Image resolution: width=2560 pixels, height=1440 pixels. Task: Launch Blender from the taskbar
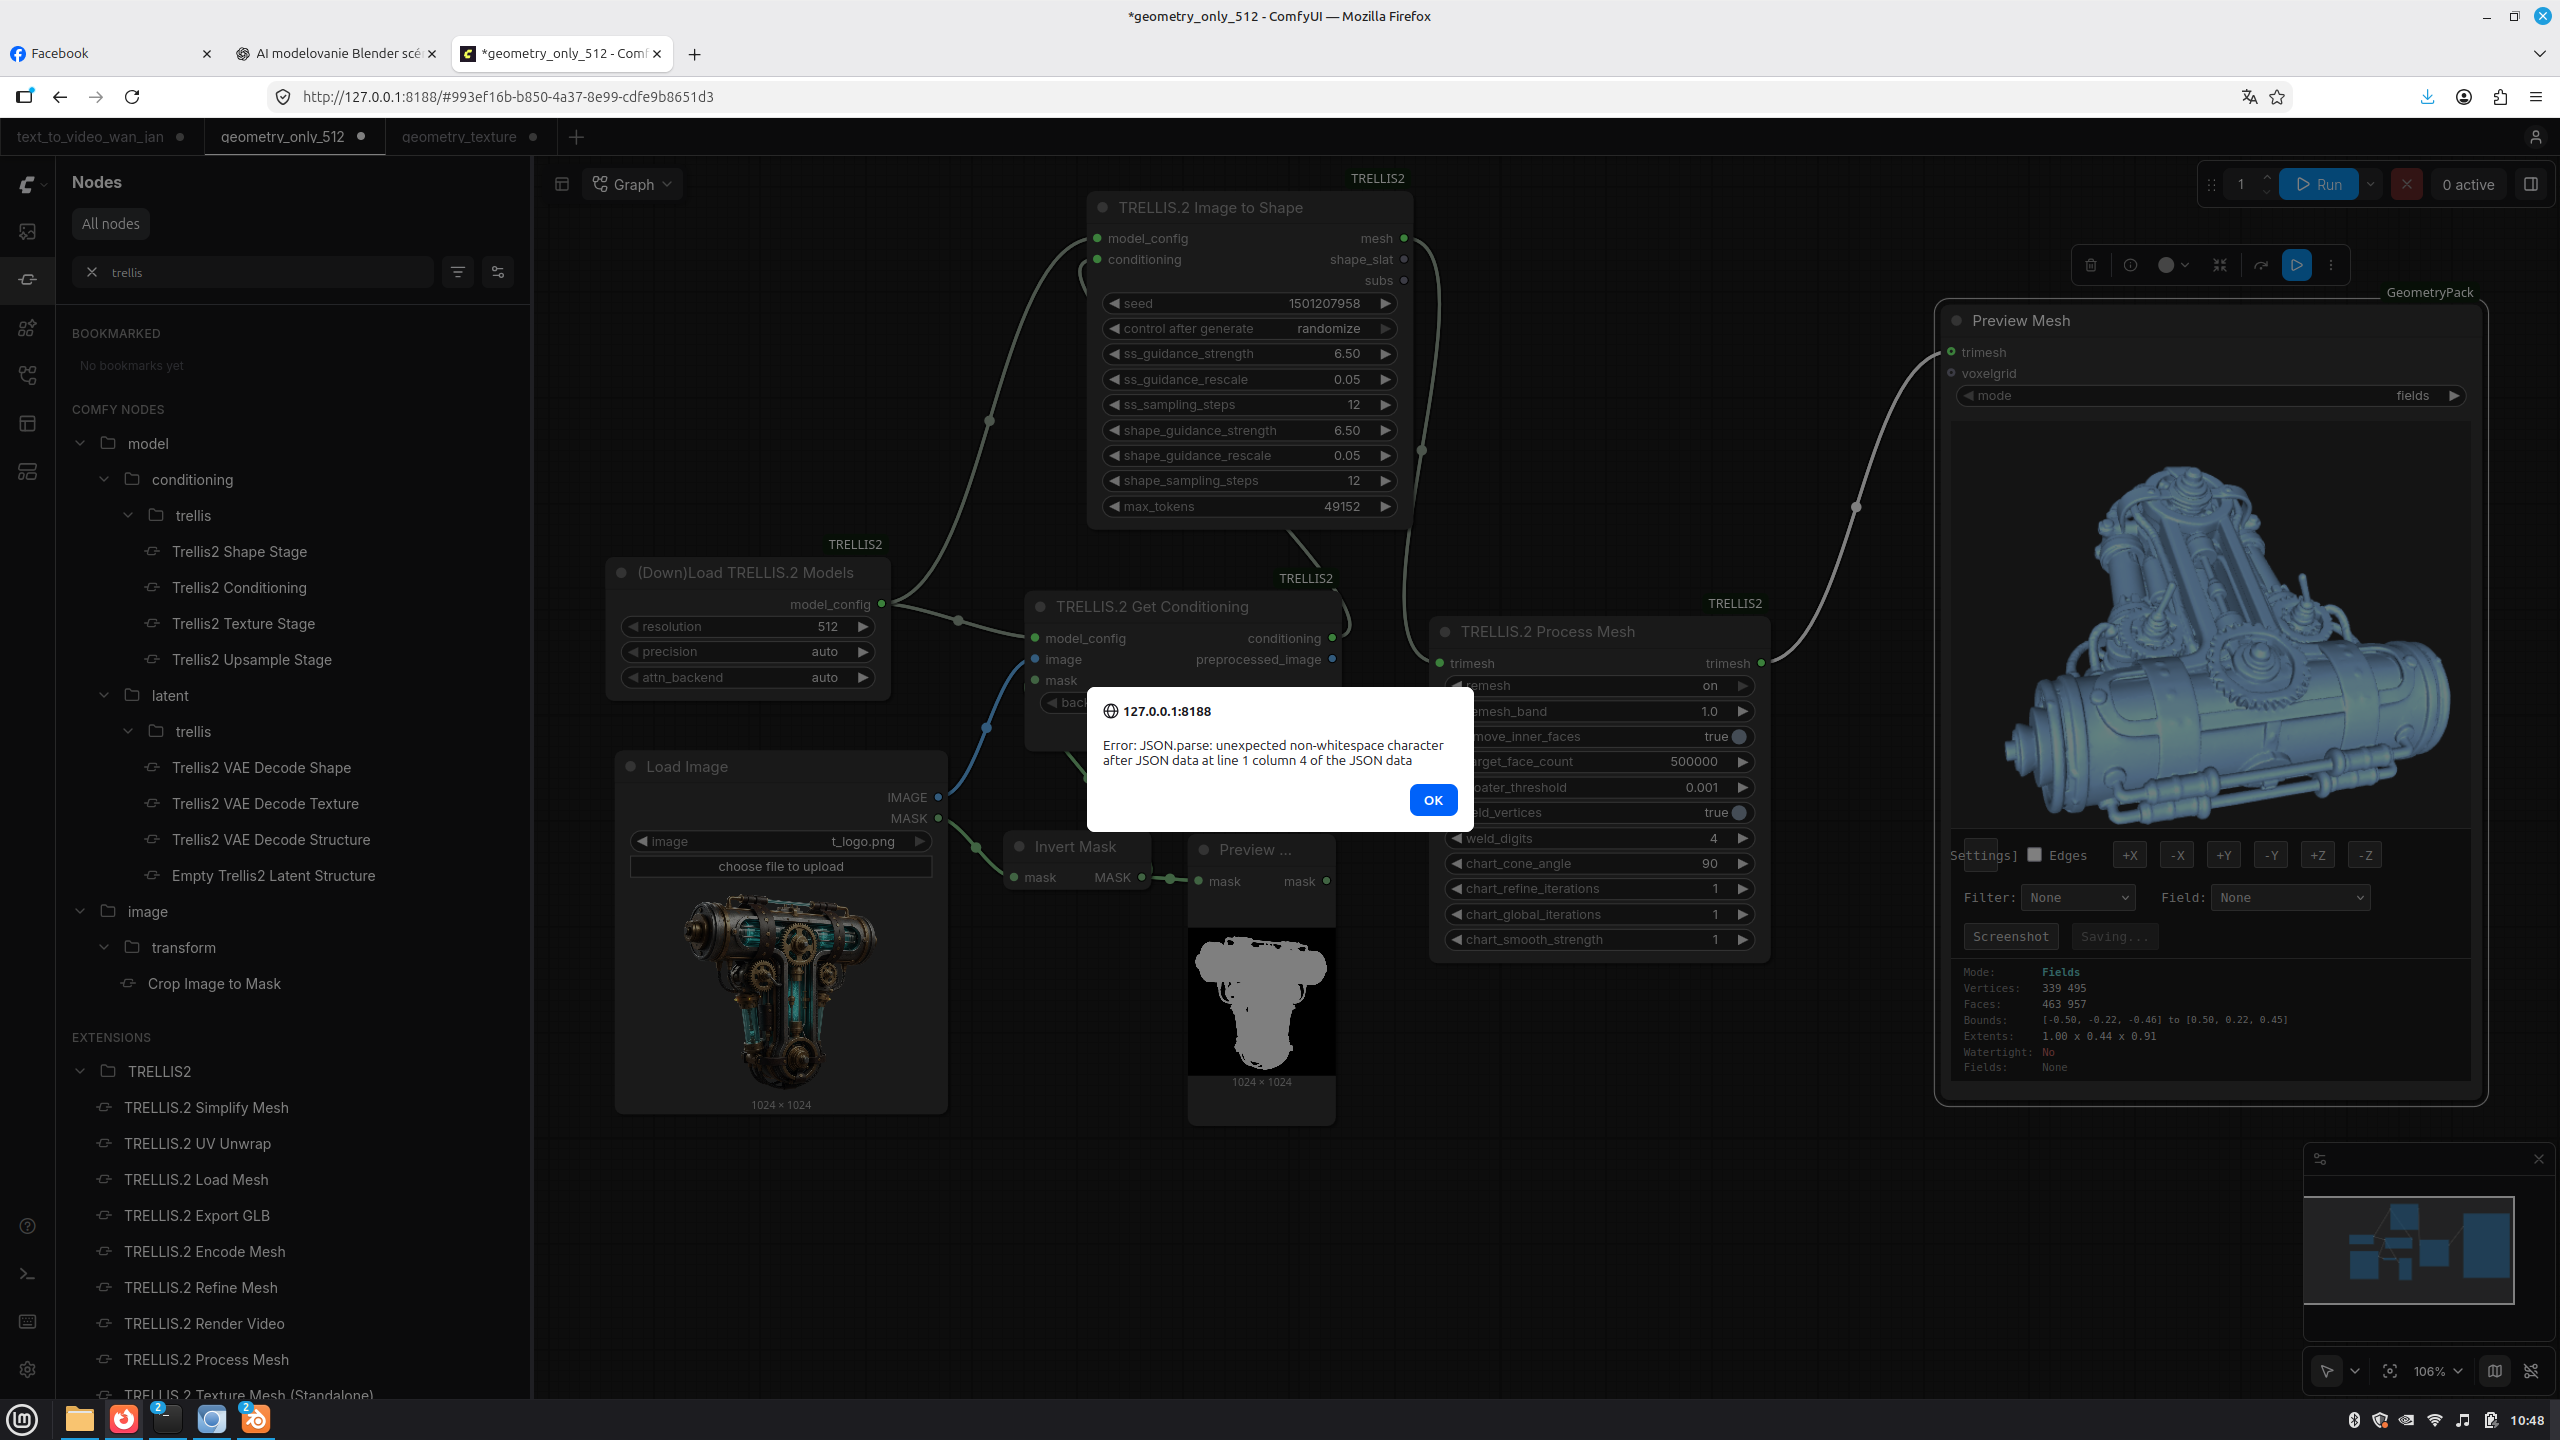tap(256, 1419)
